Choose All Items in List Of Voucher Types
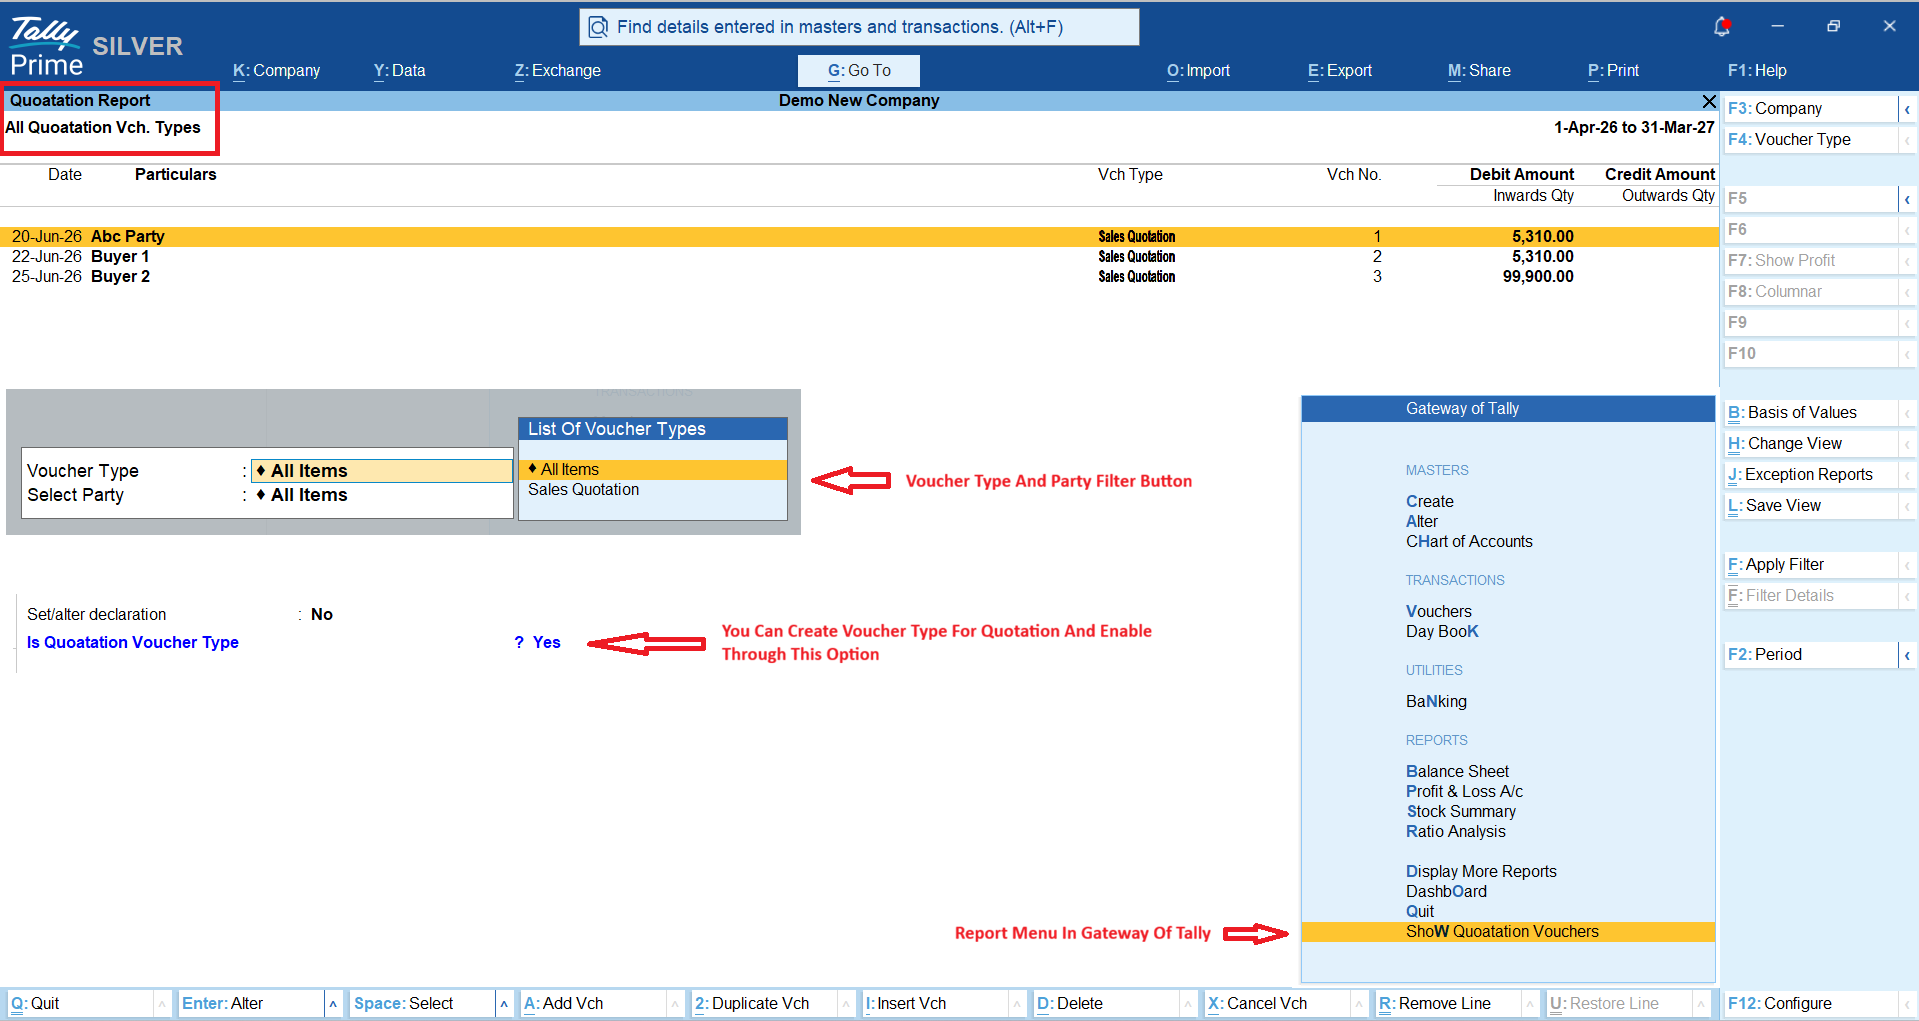1919x1021 pixels. (653, 470)
